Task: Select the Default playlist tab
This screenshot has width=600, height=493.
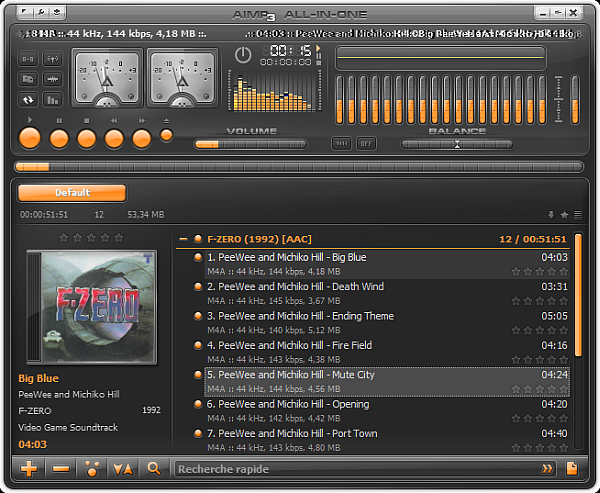Action: pyautogui.click(x=72, y=193)
